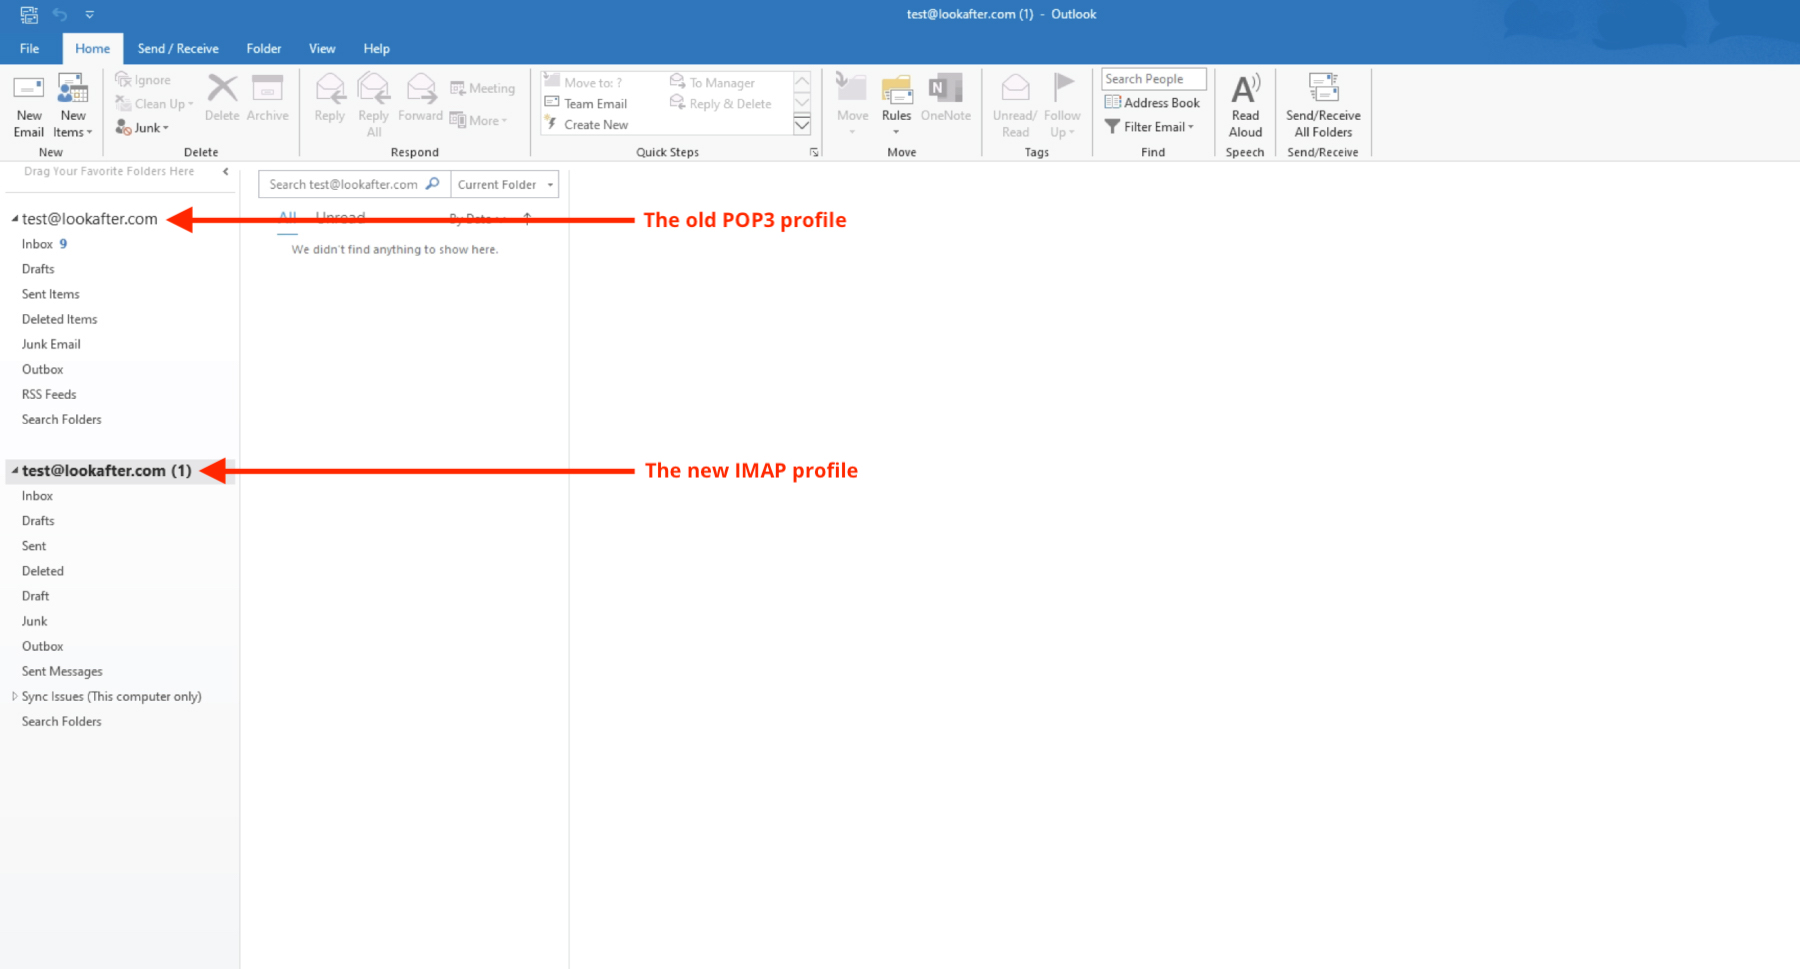
Task: Click search magnifier icon in mailbox search
Action: 432,184
